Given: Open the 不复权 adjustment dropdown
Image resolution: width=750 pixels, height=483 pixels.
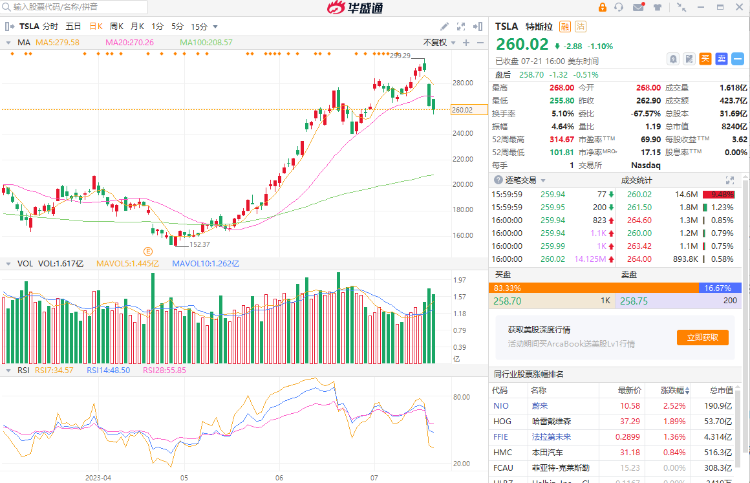Looking at the screenshot, I should pos(437,43).
